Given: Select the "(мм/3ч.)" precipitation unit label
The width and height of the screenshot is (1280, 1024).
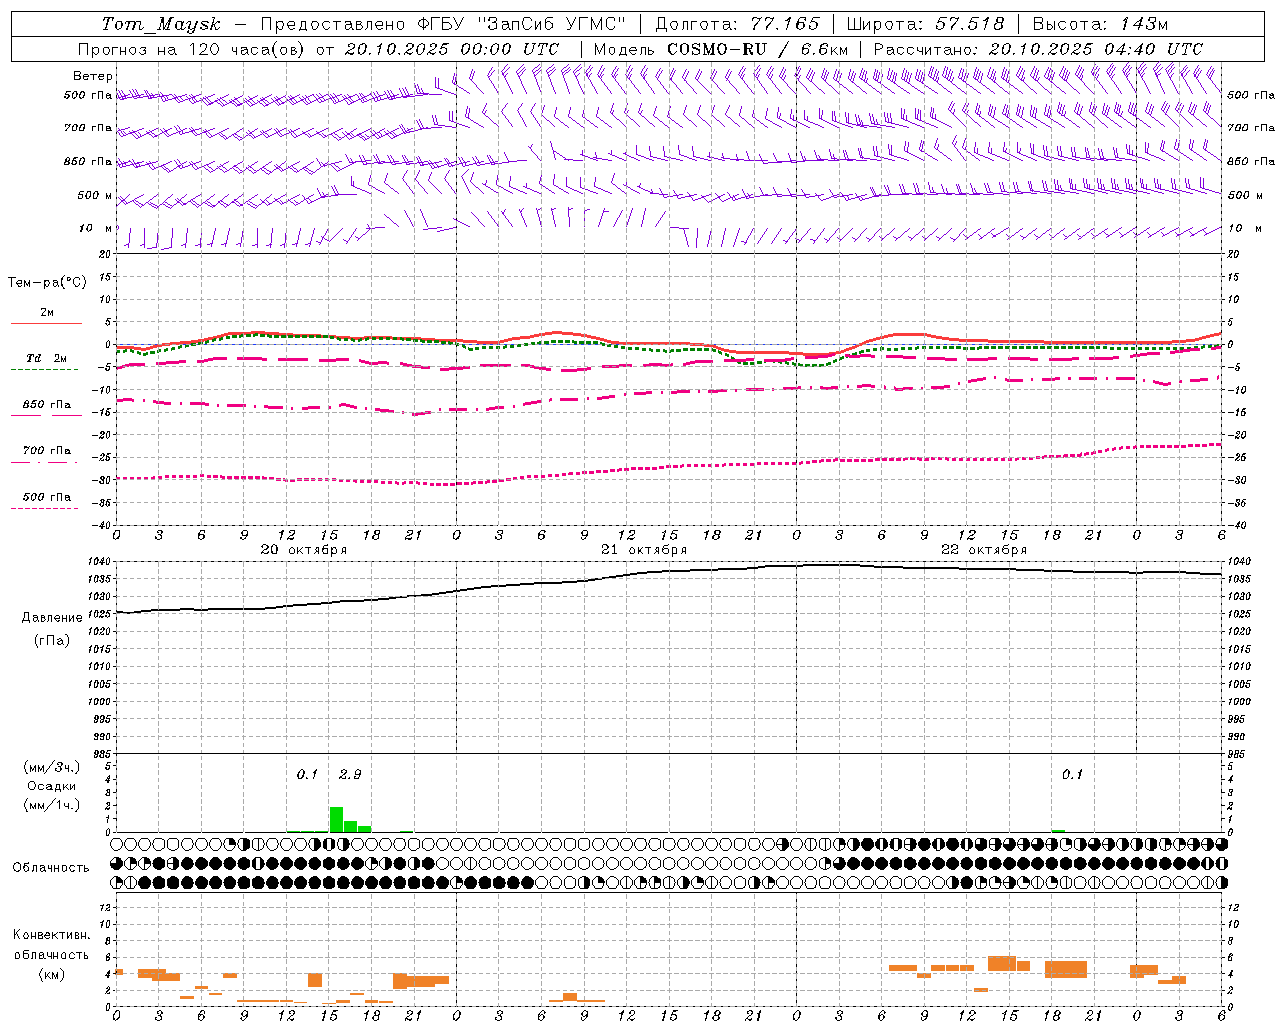Looking at the screenshot, I should [52, 767].
